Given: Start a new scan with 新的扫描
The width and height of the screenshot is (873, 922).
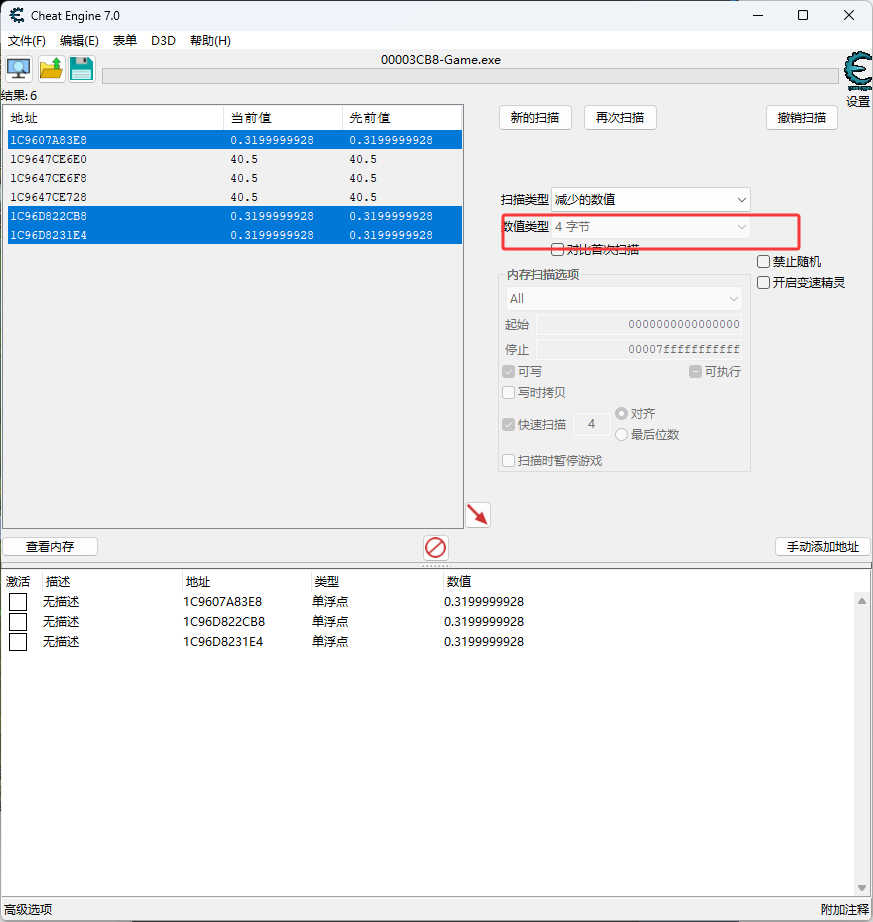Looking at the screenshot, I should tap(535, 118).
